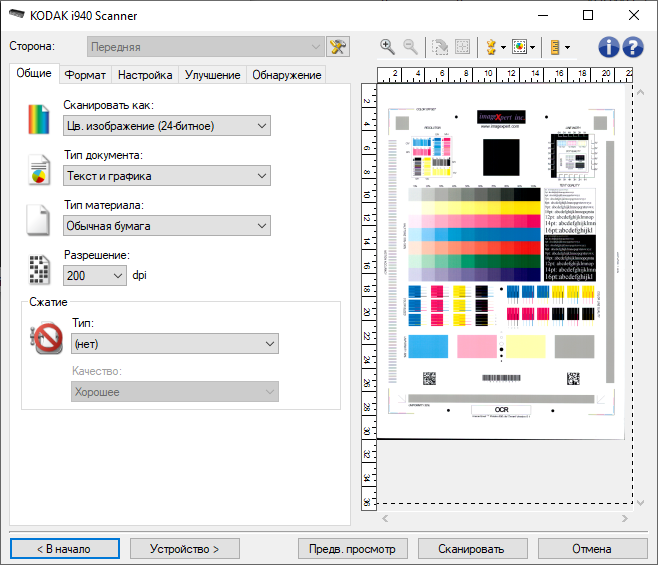The image size is (658, 565).
Task: Open the resolution dpi dropdown
Action: [95, 276]
